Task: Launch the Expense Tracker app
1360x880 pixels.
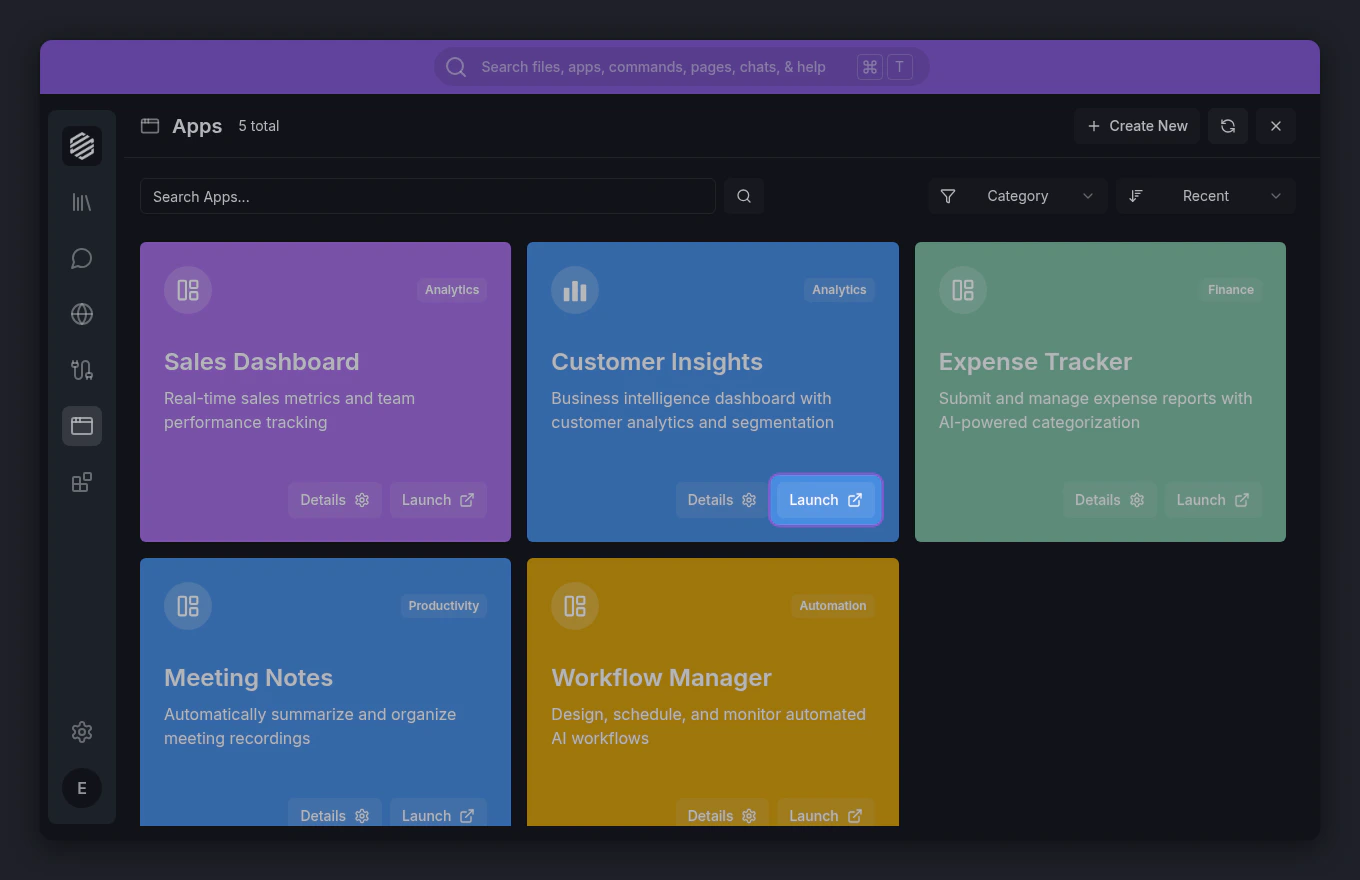Action: point(1213,500)
